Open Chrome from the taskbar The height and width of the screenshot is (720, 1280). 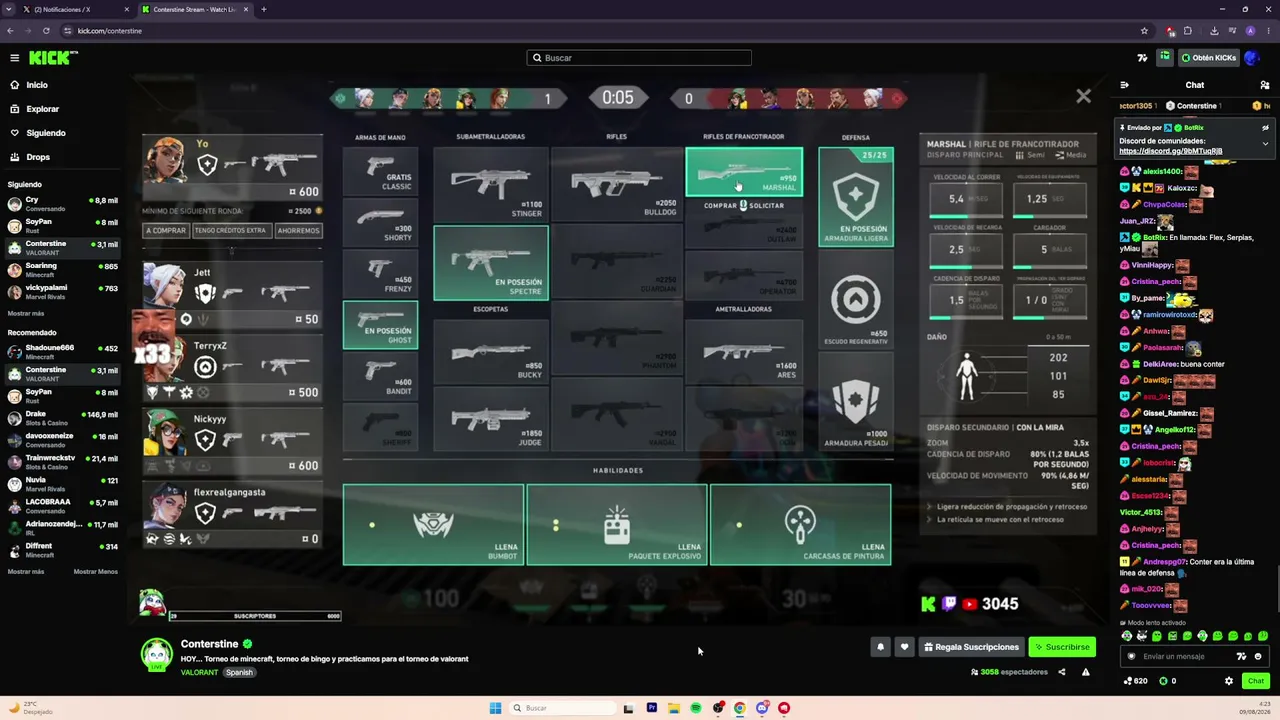740,708
